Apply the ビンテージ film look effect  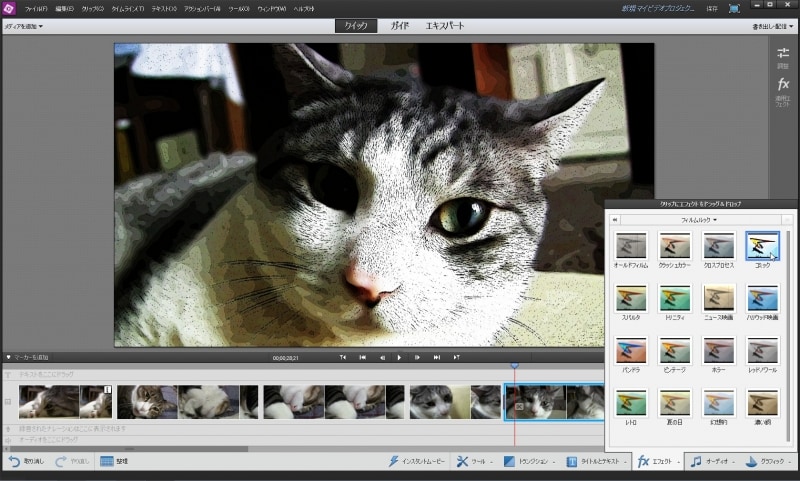675,350
